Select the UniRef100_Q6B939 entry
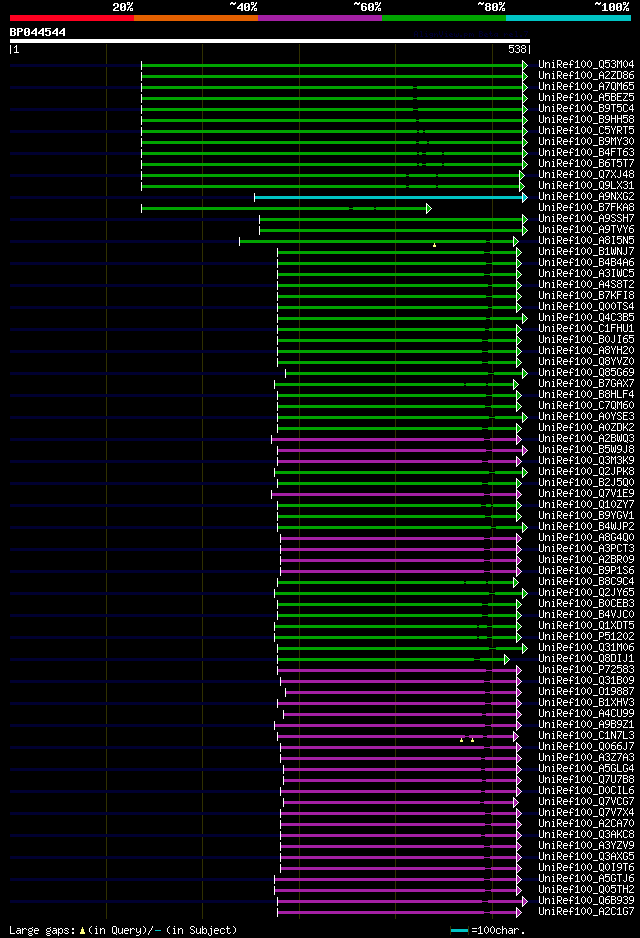Viewport: 640px width, 938px height. pos(586,900)
